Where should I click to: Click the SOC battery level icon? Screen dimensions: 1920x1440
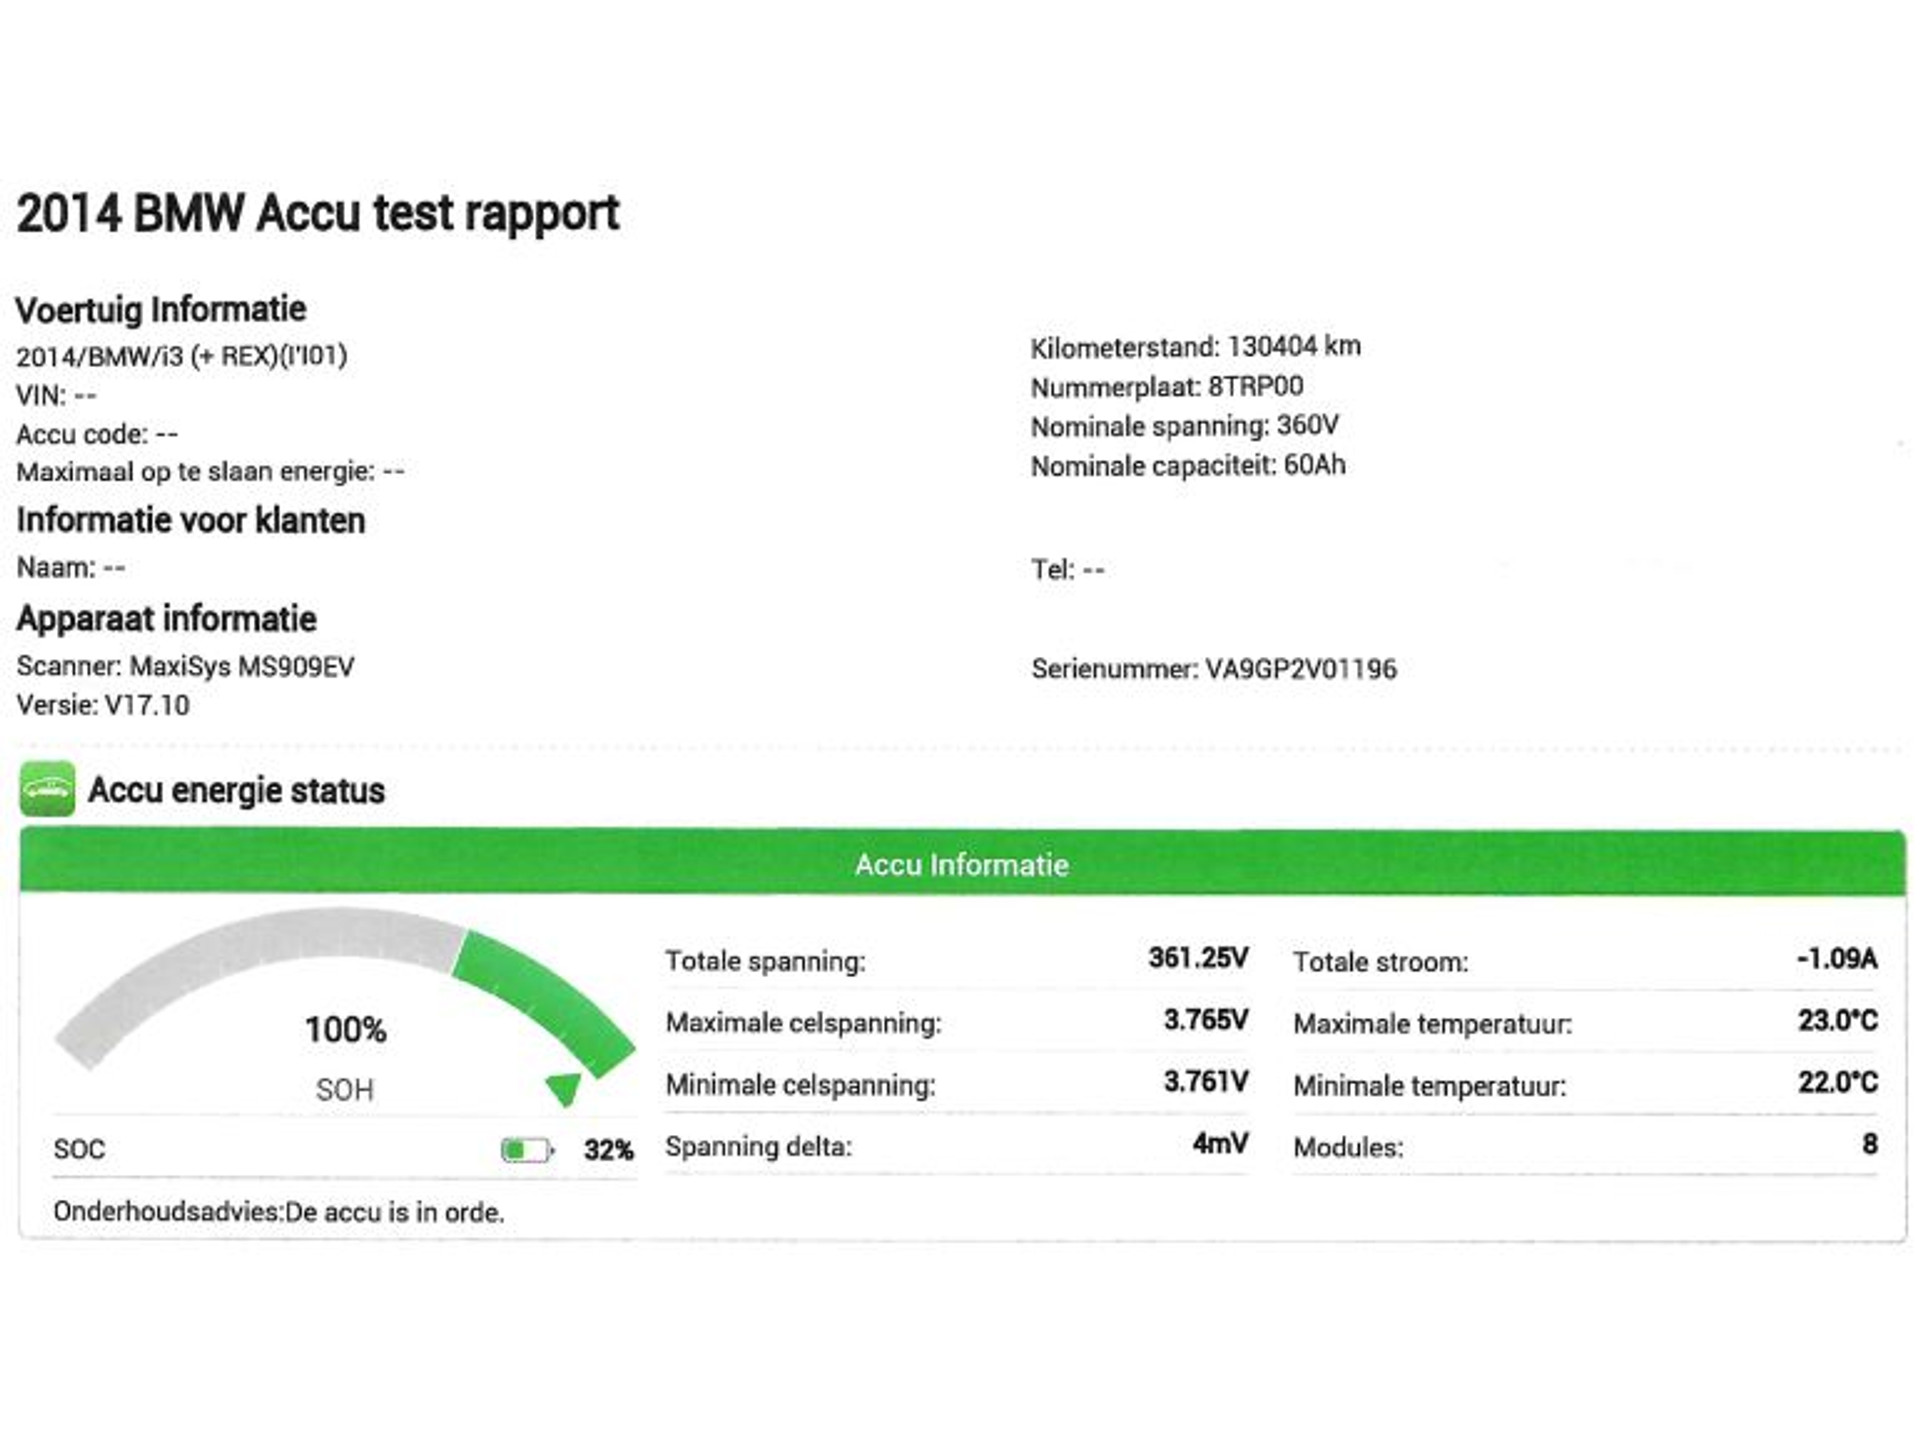pyautogui.click(x=526, y=1150)
